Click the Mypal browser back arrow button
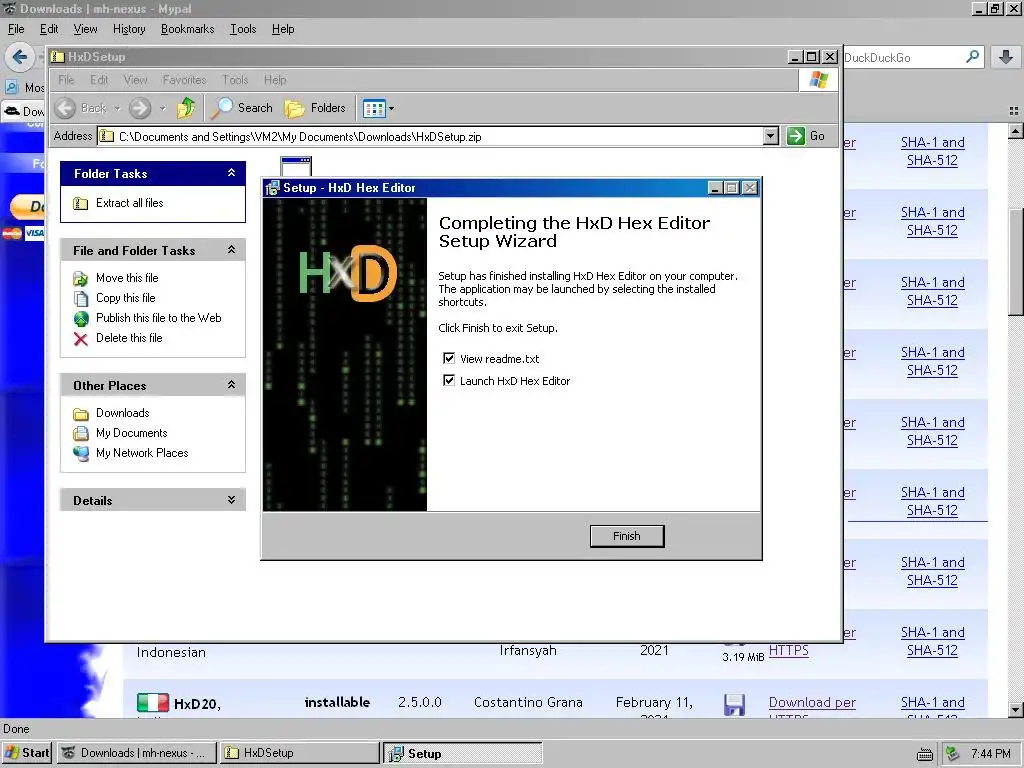 tap(20, 57)
